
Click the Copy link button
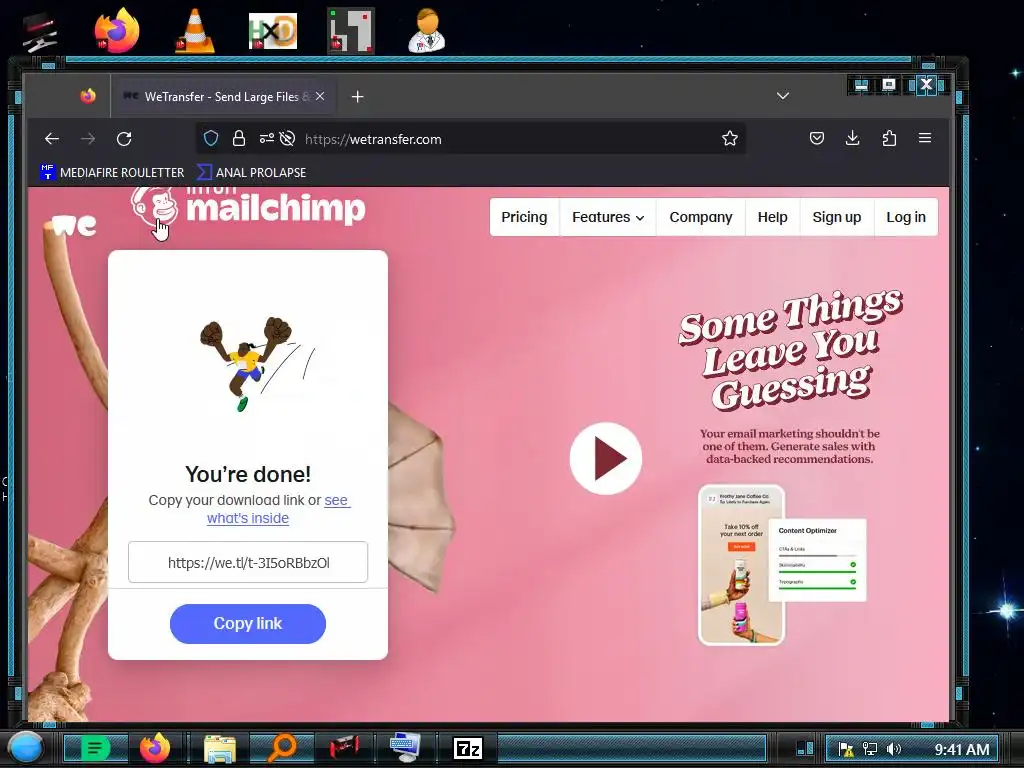248,624
